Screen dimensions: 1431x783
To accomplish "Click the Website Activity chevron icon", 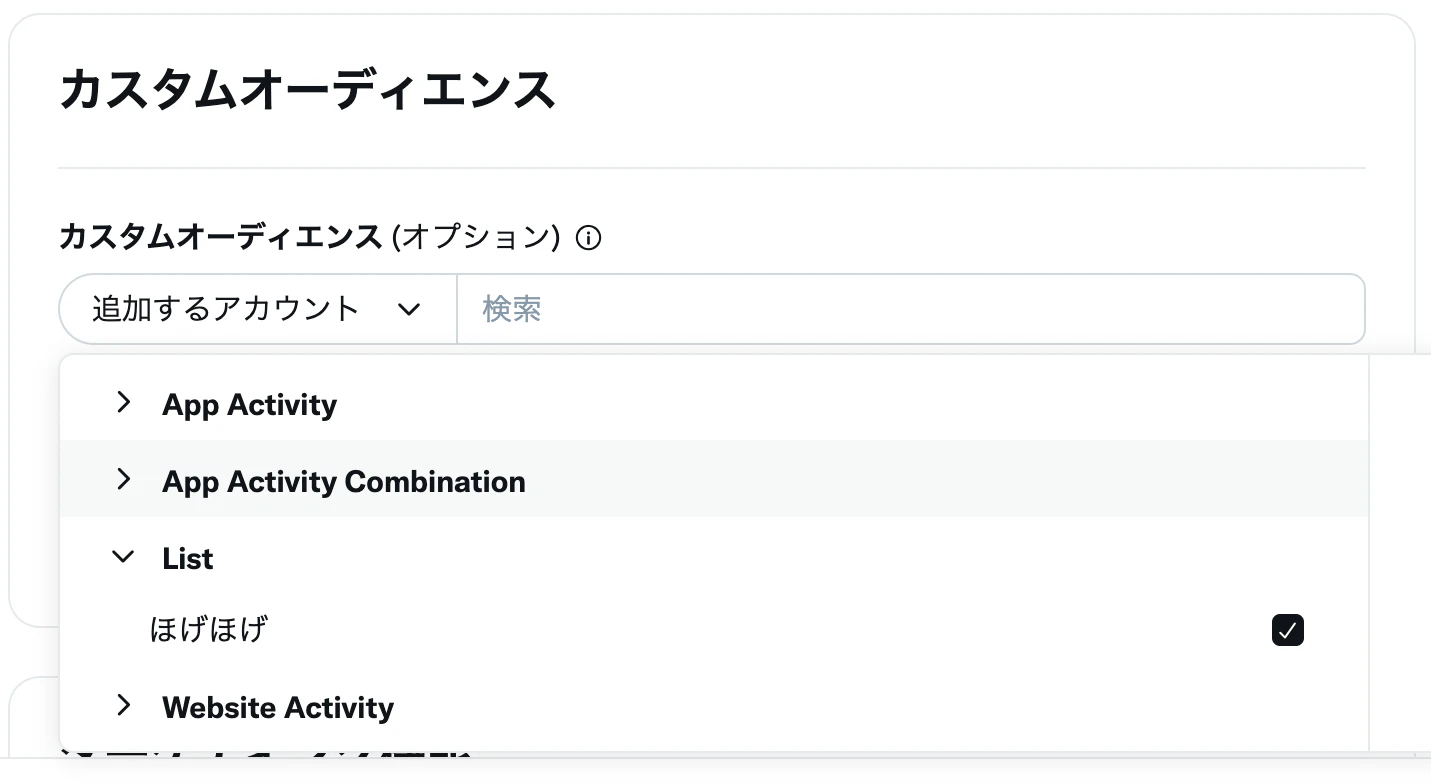I will [x=123, y=706].
